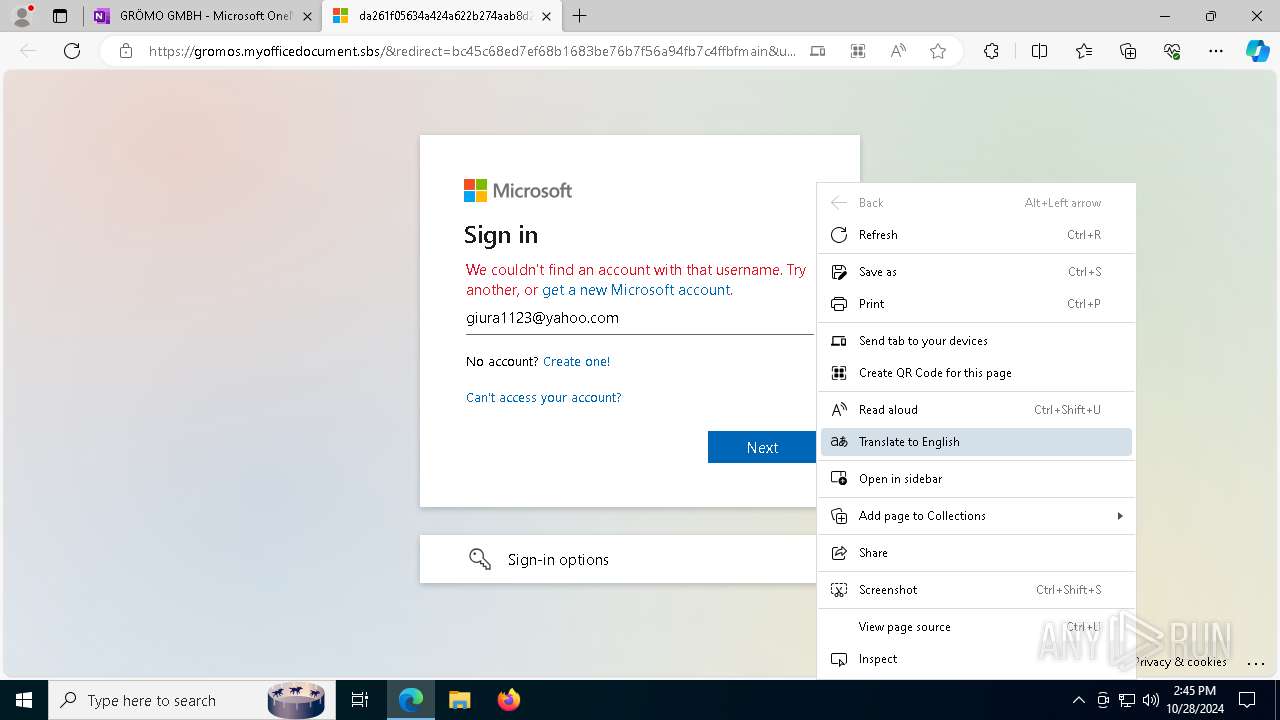The height and width of the screenshot is (720, 1280).
Task: Click Microsoft Edge taskbar icon
Action: [411, 700]
